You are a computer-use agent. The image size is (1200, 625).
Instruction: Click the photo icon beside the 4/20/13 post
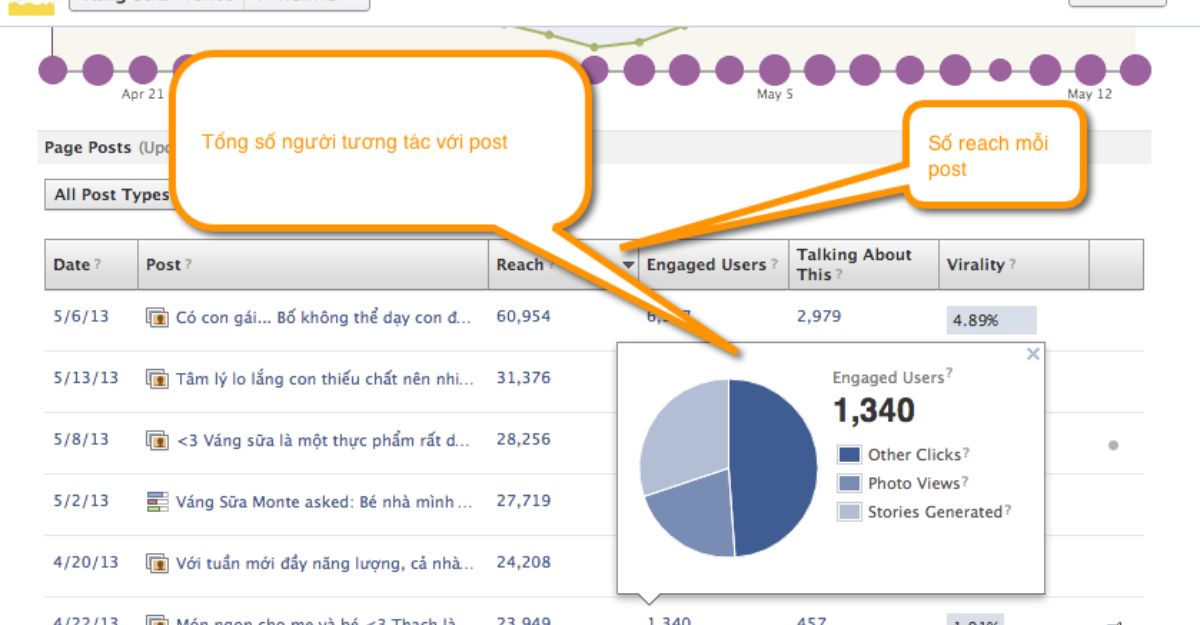[157, 564]
